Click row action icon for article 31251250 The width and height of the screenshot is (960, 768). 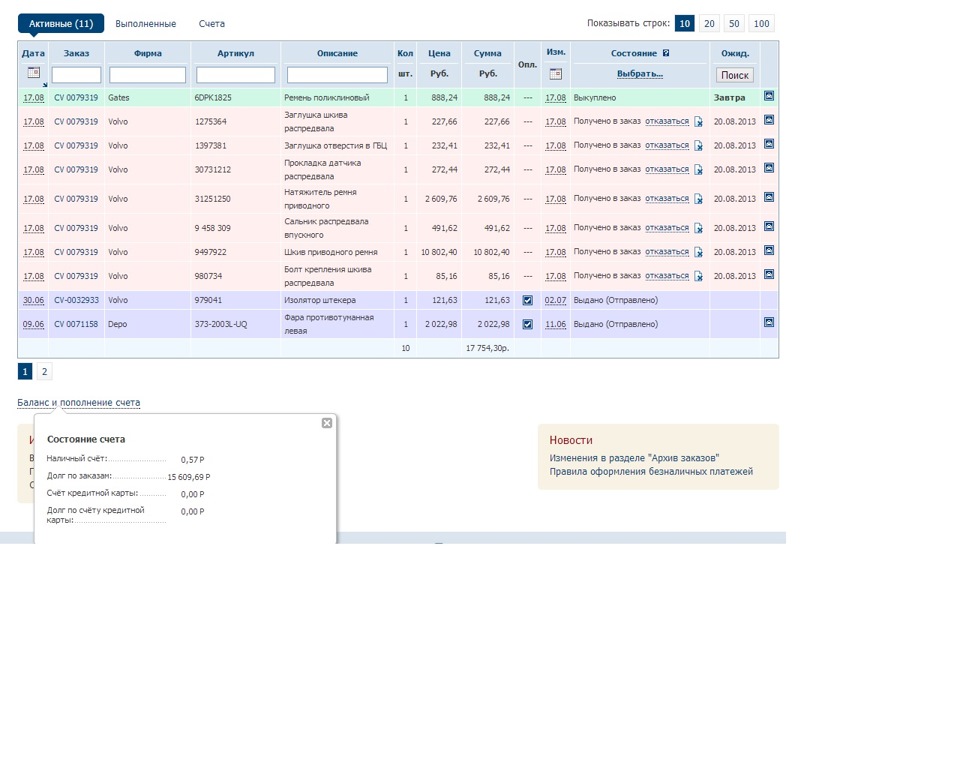(x=769, y=197)
